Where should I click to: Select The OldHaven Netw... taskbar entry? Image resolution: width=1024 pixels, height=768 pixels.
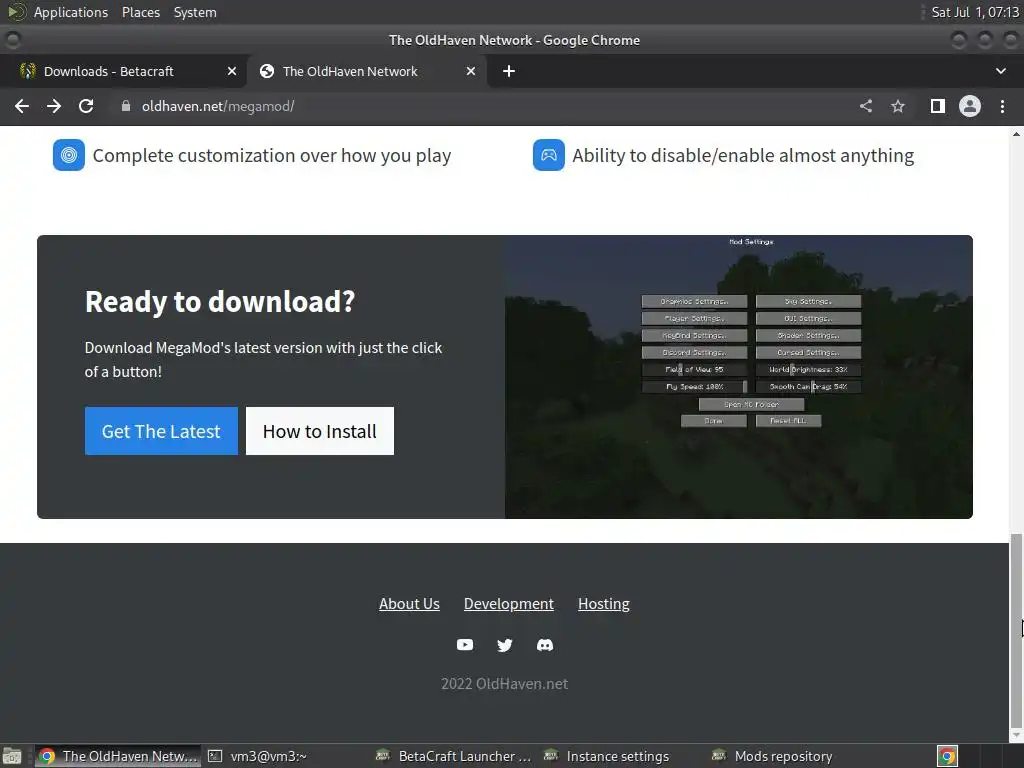118,756
